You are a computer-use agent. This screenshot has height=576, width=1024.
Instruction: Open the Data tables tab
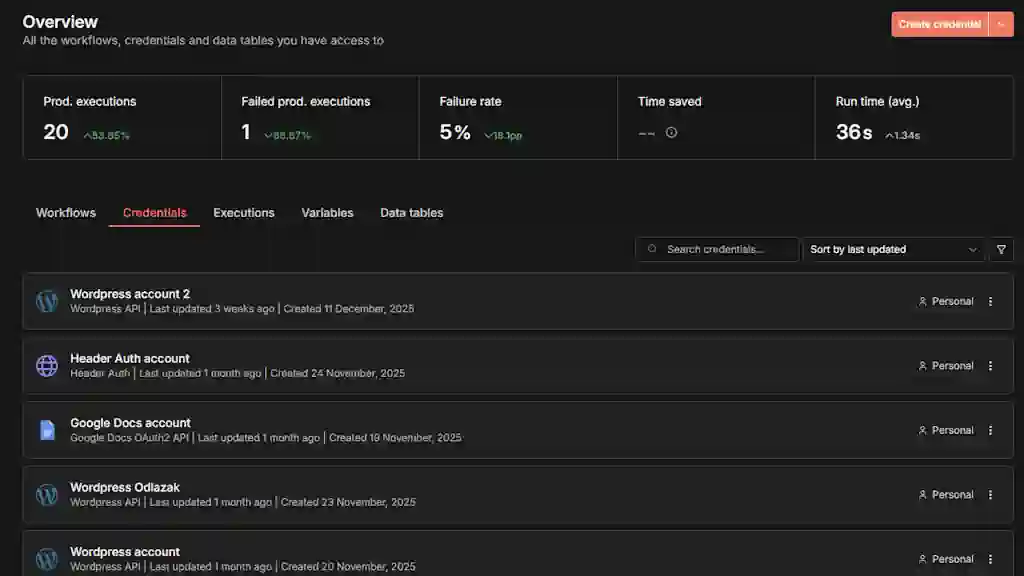click(411, 213)
